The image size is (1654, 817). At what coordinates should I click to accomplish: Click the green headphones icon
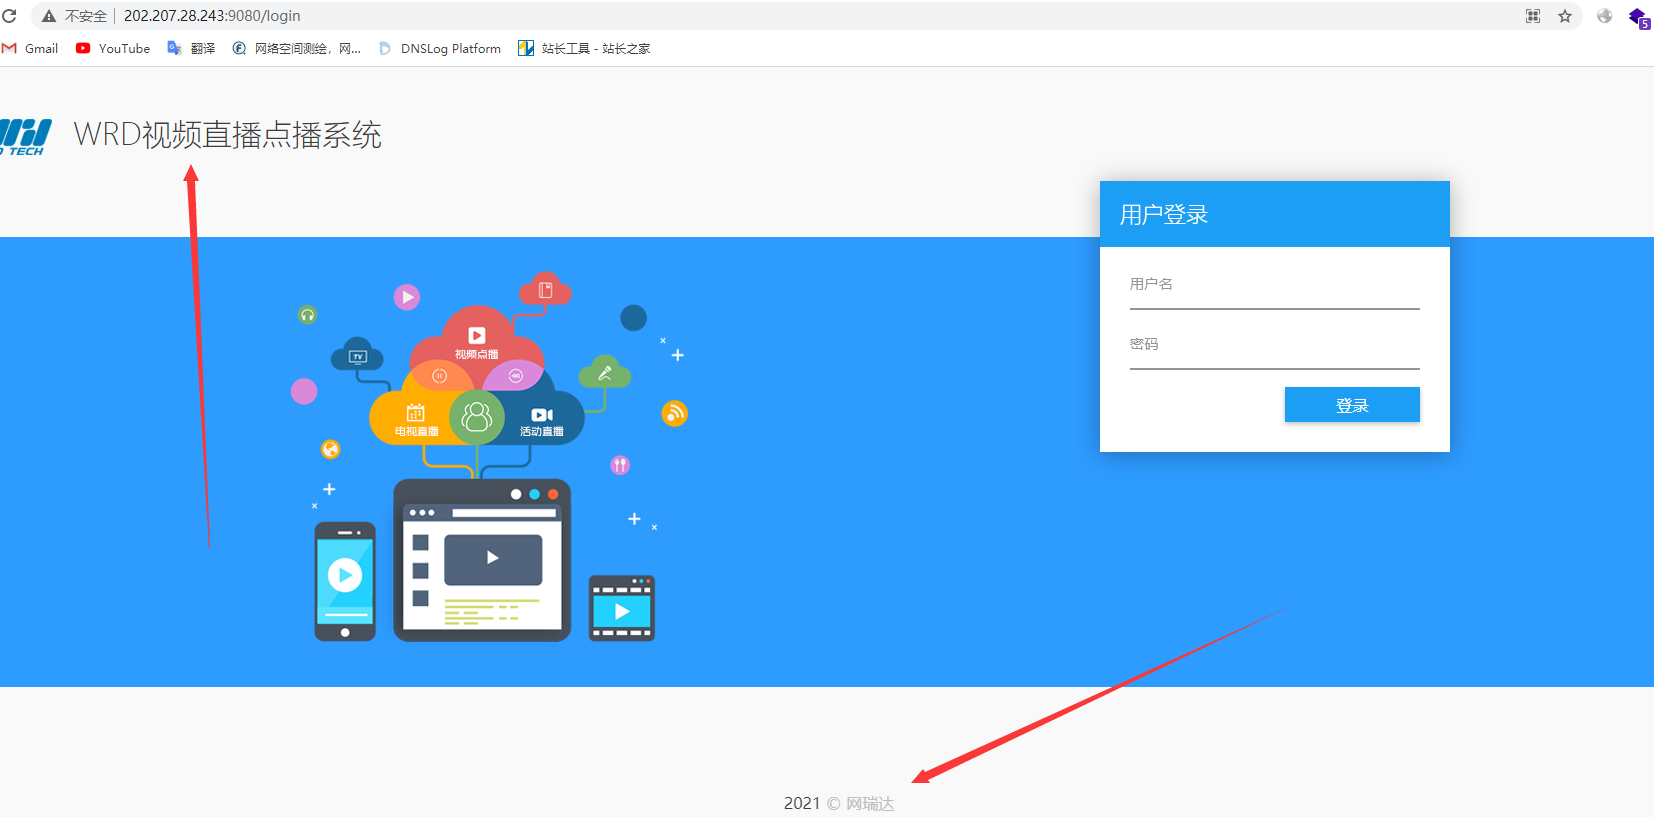pos(308,315)
